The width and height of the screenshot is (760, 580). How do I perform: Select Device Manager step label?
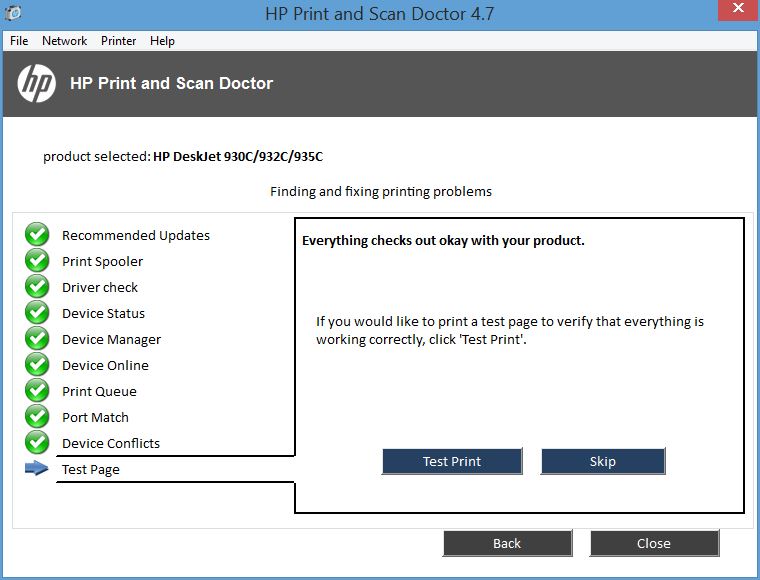coord(111,340)
